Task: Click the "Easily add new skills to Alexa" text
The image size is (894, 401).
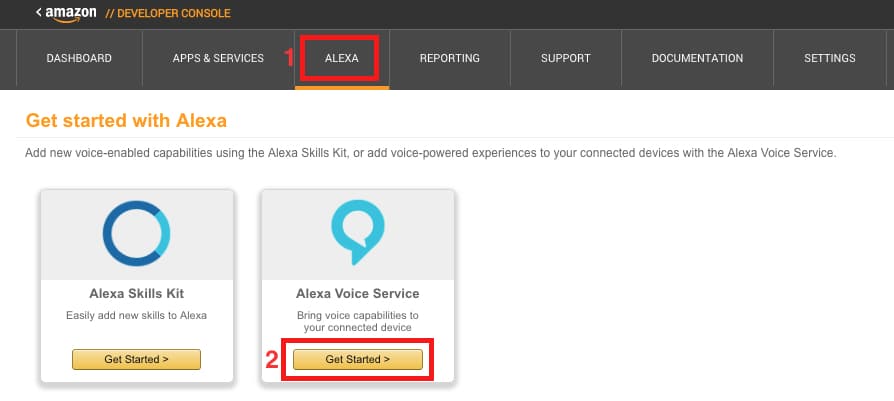Action: point(137,316)
